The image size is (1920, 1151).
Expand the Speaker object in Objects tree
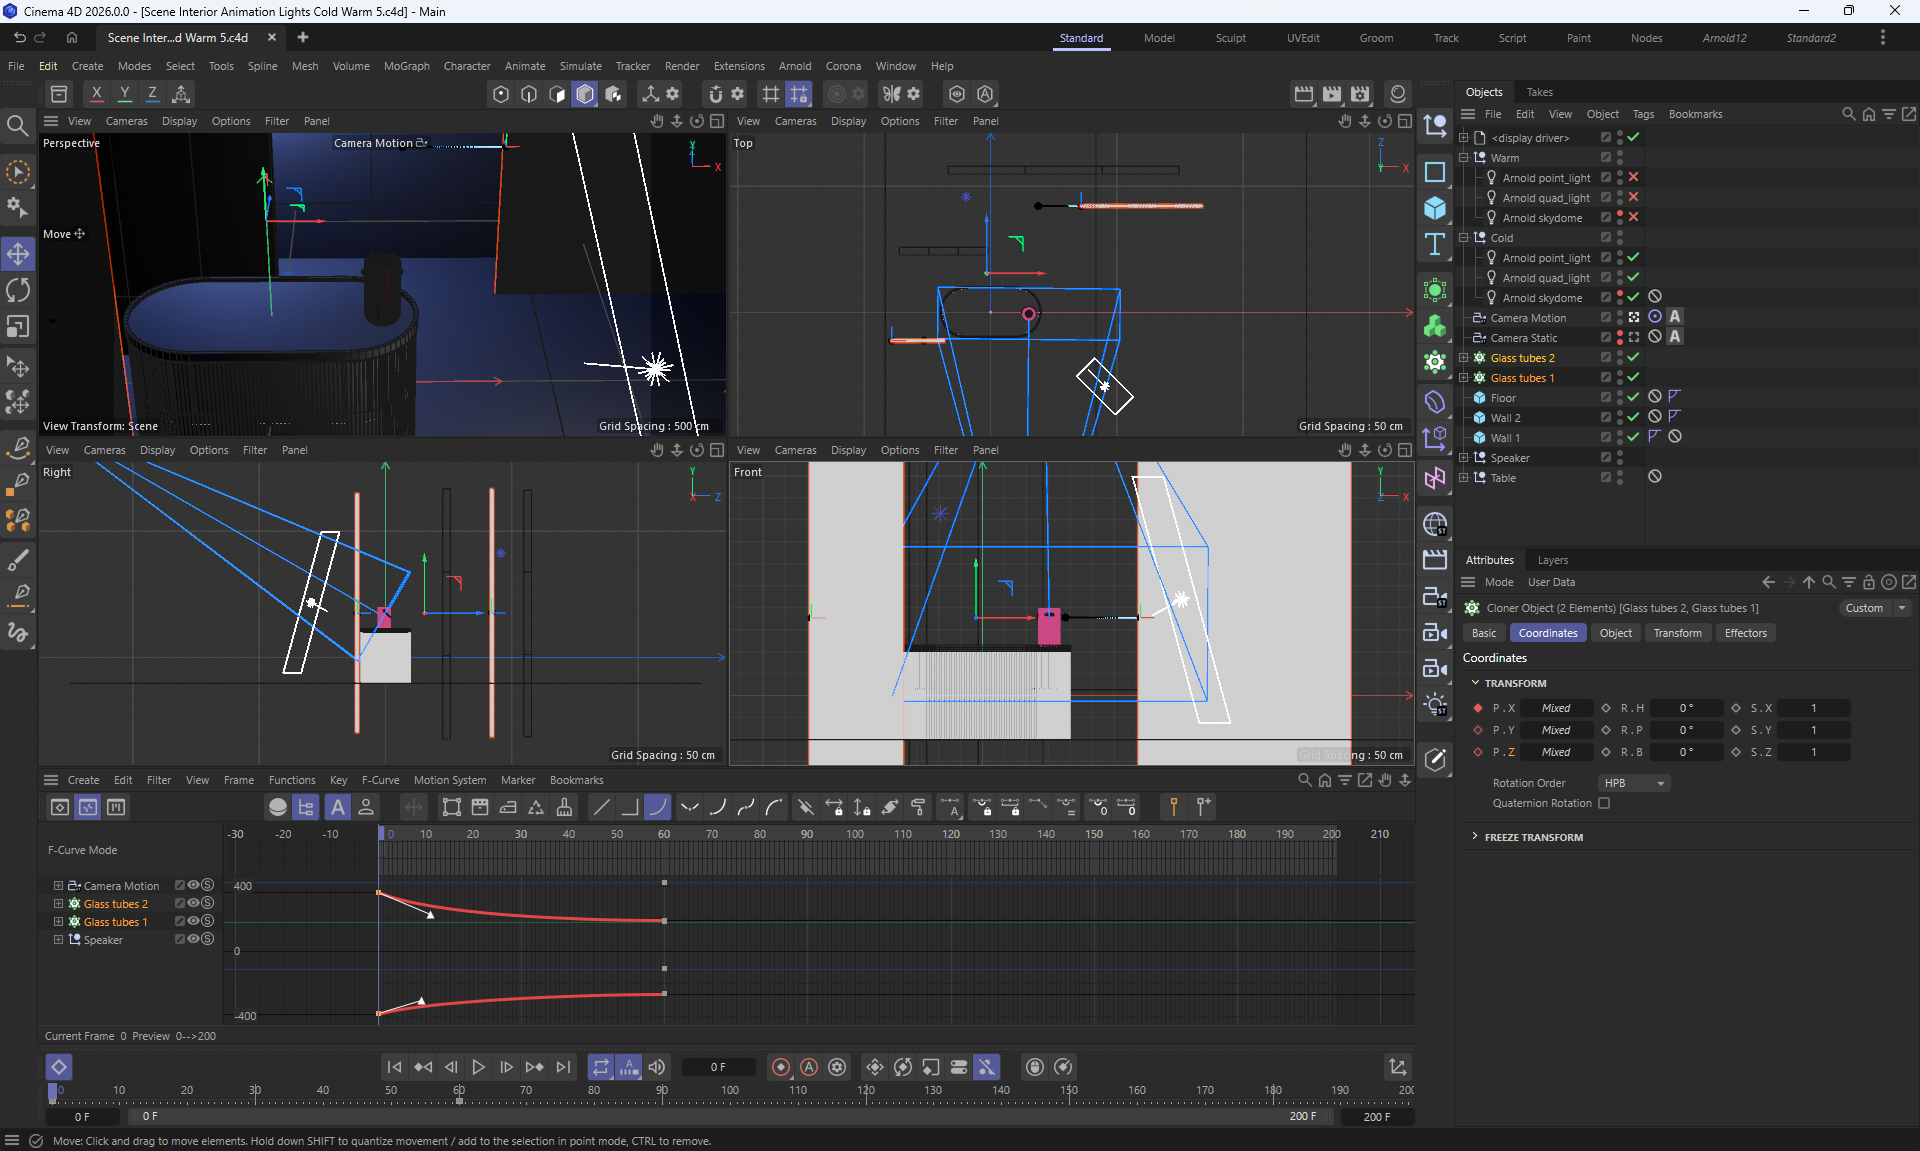tap(1464, 458)
